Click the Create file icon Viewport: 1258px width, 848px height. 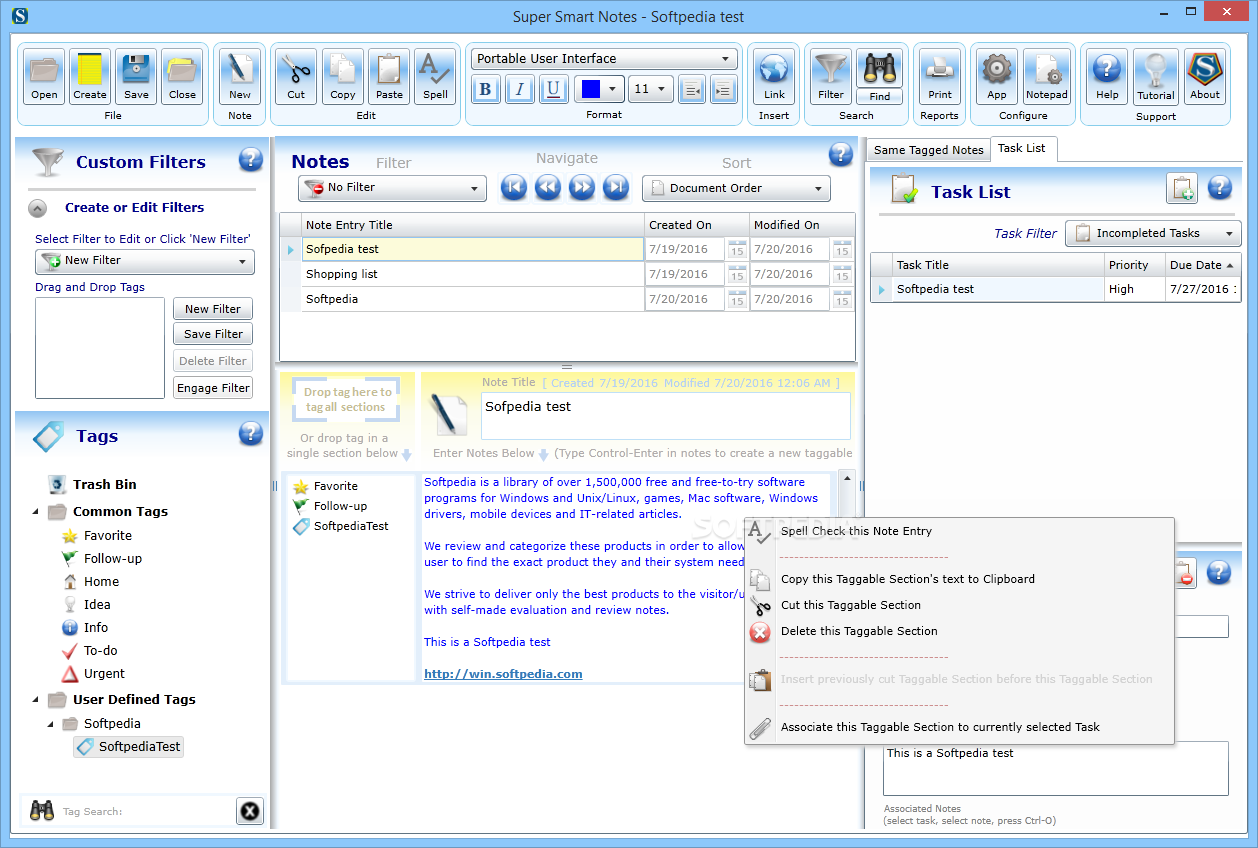point(89,76)
